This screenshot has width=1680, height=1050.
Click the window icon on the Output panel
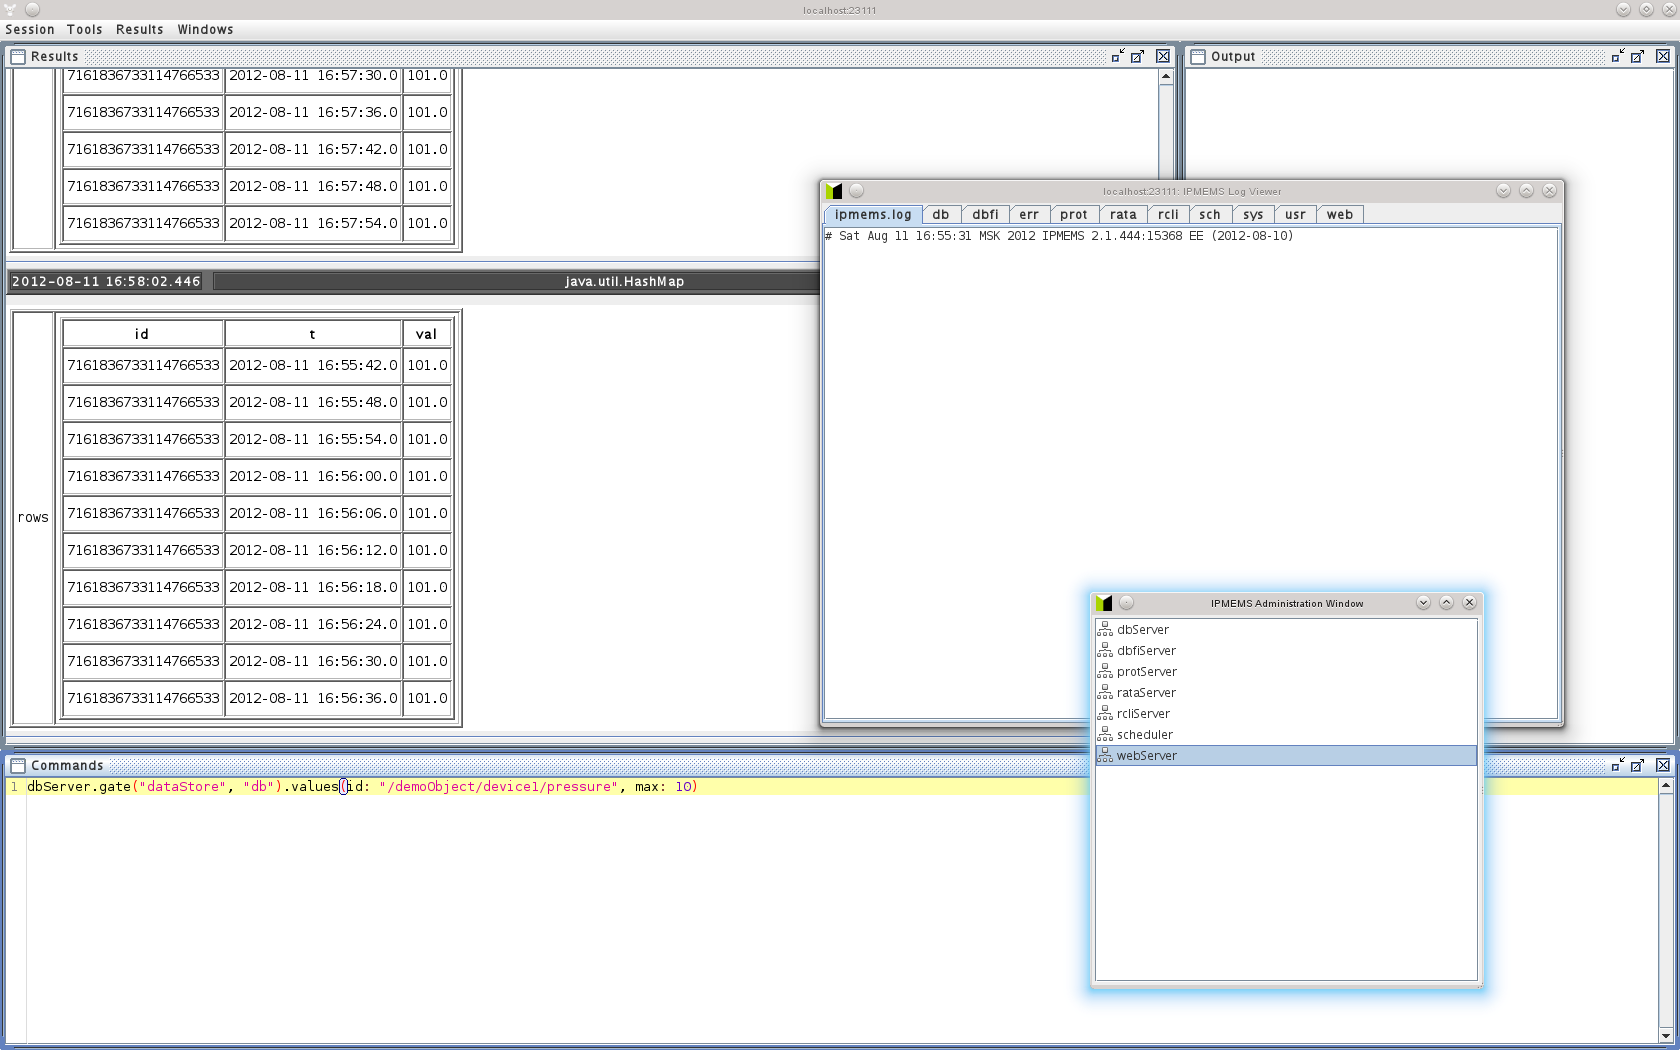[1196, 56]
